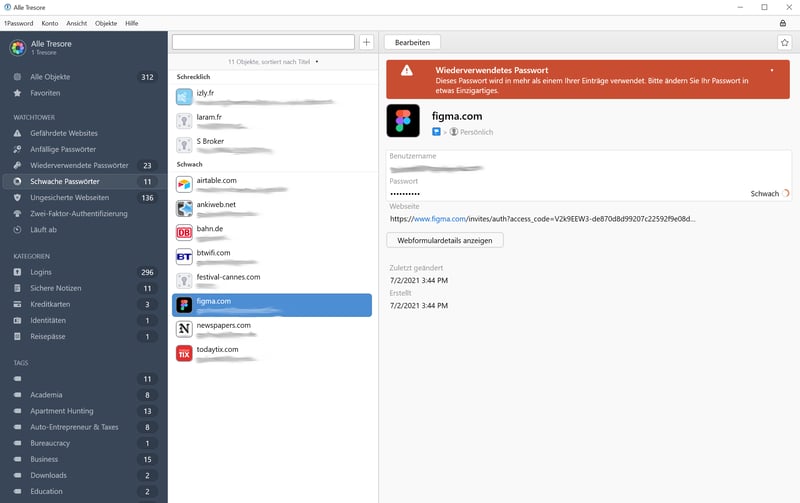Image resolution: width=800 pixels, height=503 pixels.
Task: Select the Apartment Hunting tag
Action: [62, 411]
